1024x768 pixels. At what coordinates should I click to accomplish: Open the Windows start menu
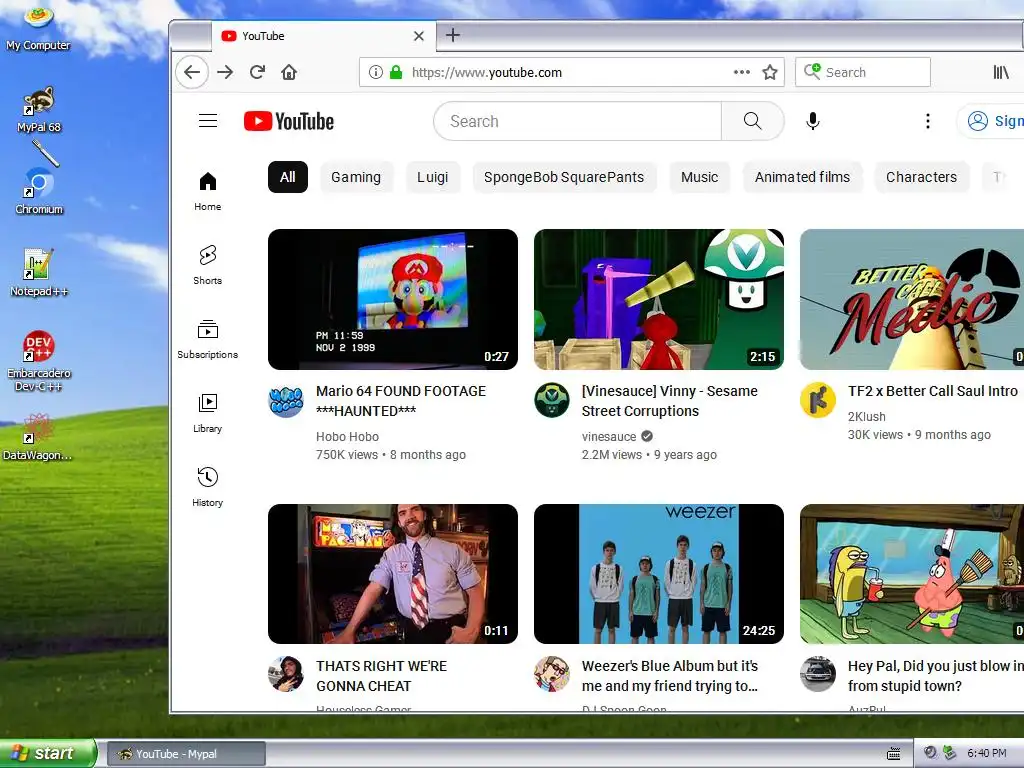48,753
